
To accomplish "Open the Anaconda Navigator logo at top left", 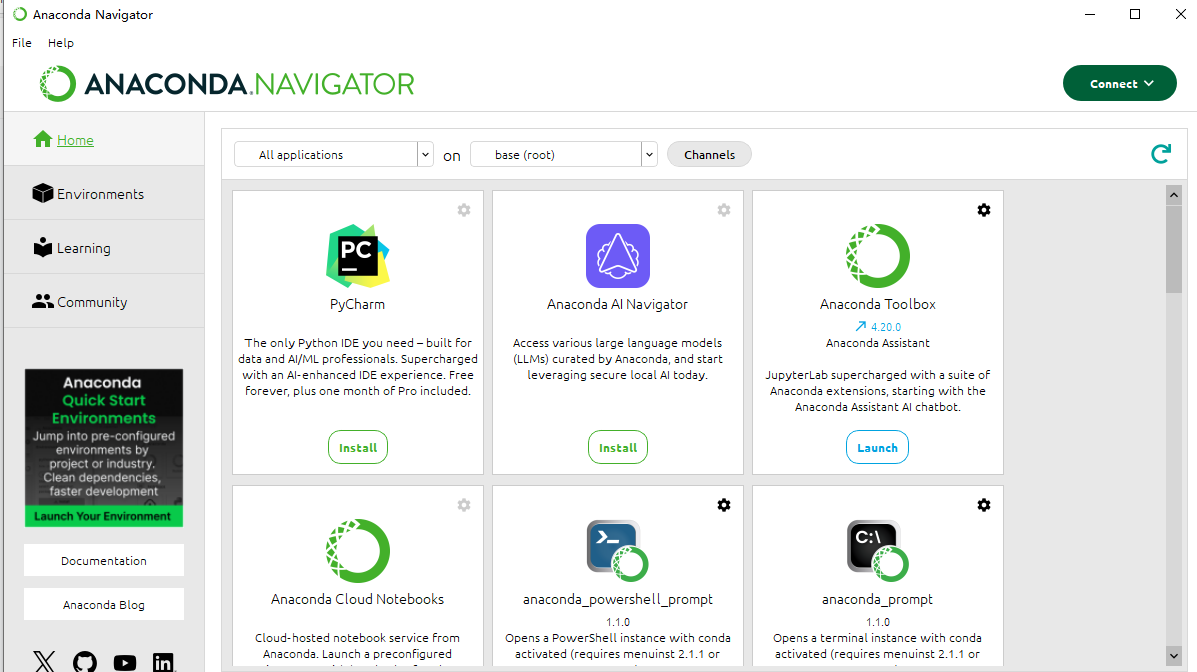I will (226, 83).
